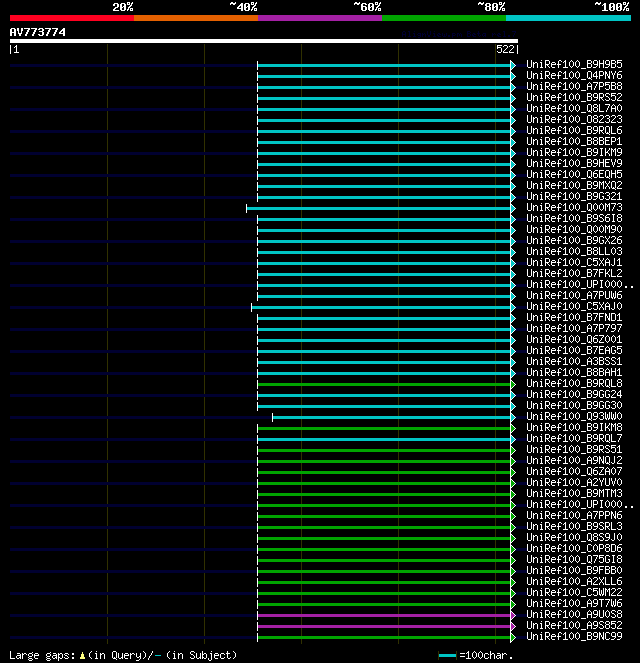
Task: Click the start tick of the Q93WW0 alignment
Action: pyautogui.click(x=272, y=417)
